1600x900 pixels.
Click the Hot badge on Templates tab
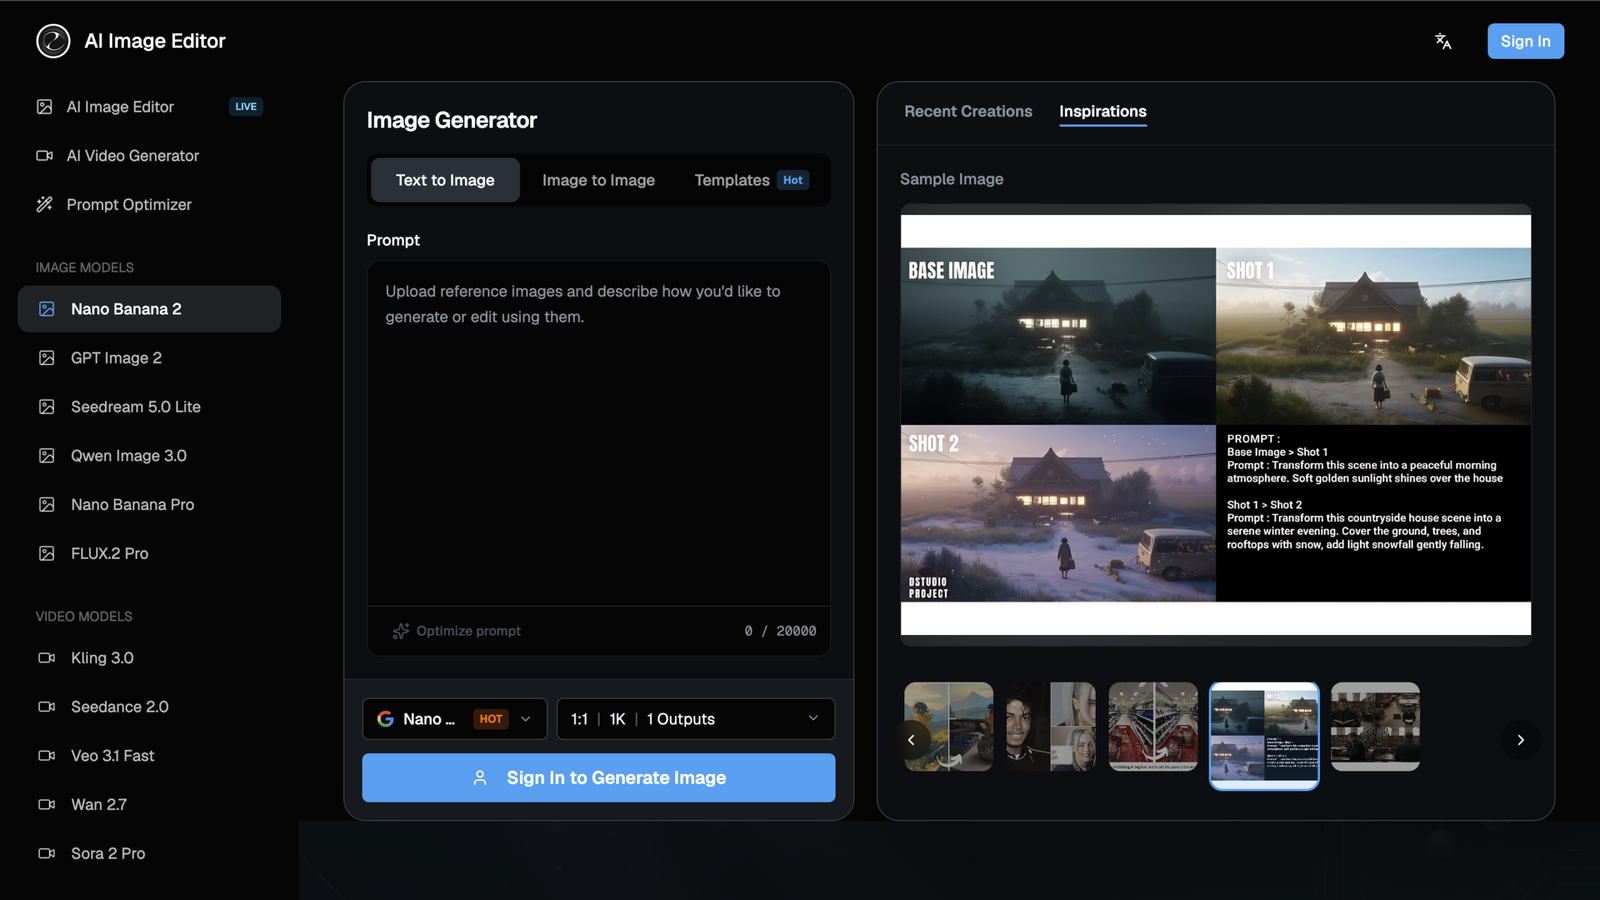tap(793, 180)
